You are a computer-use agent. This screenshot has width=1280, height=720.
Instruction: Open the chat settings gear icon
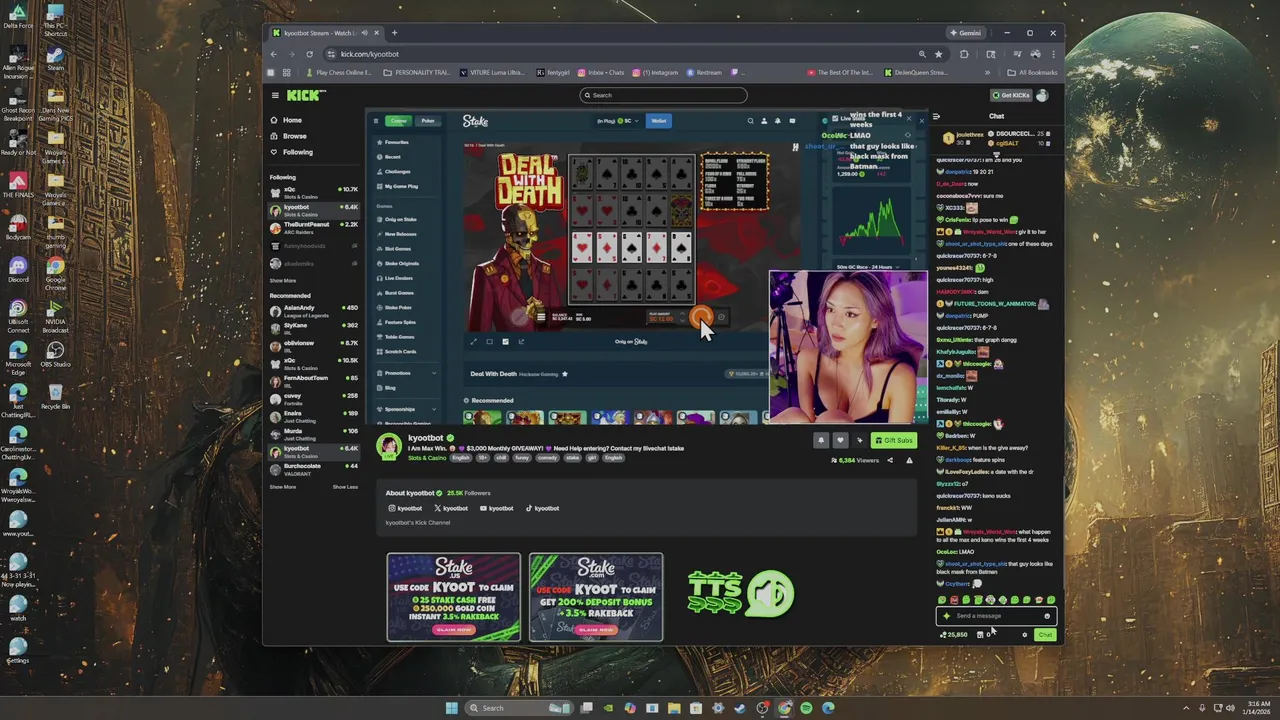(1024, 635)
